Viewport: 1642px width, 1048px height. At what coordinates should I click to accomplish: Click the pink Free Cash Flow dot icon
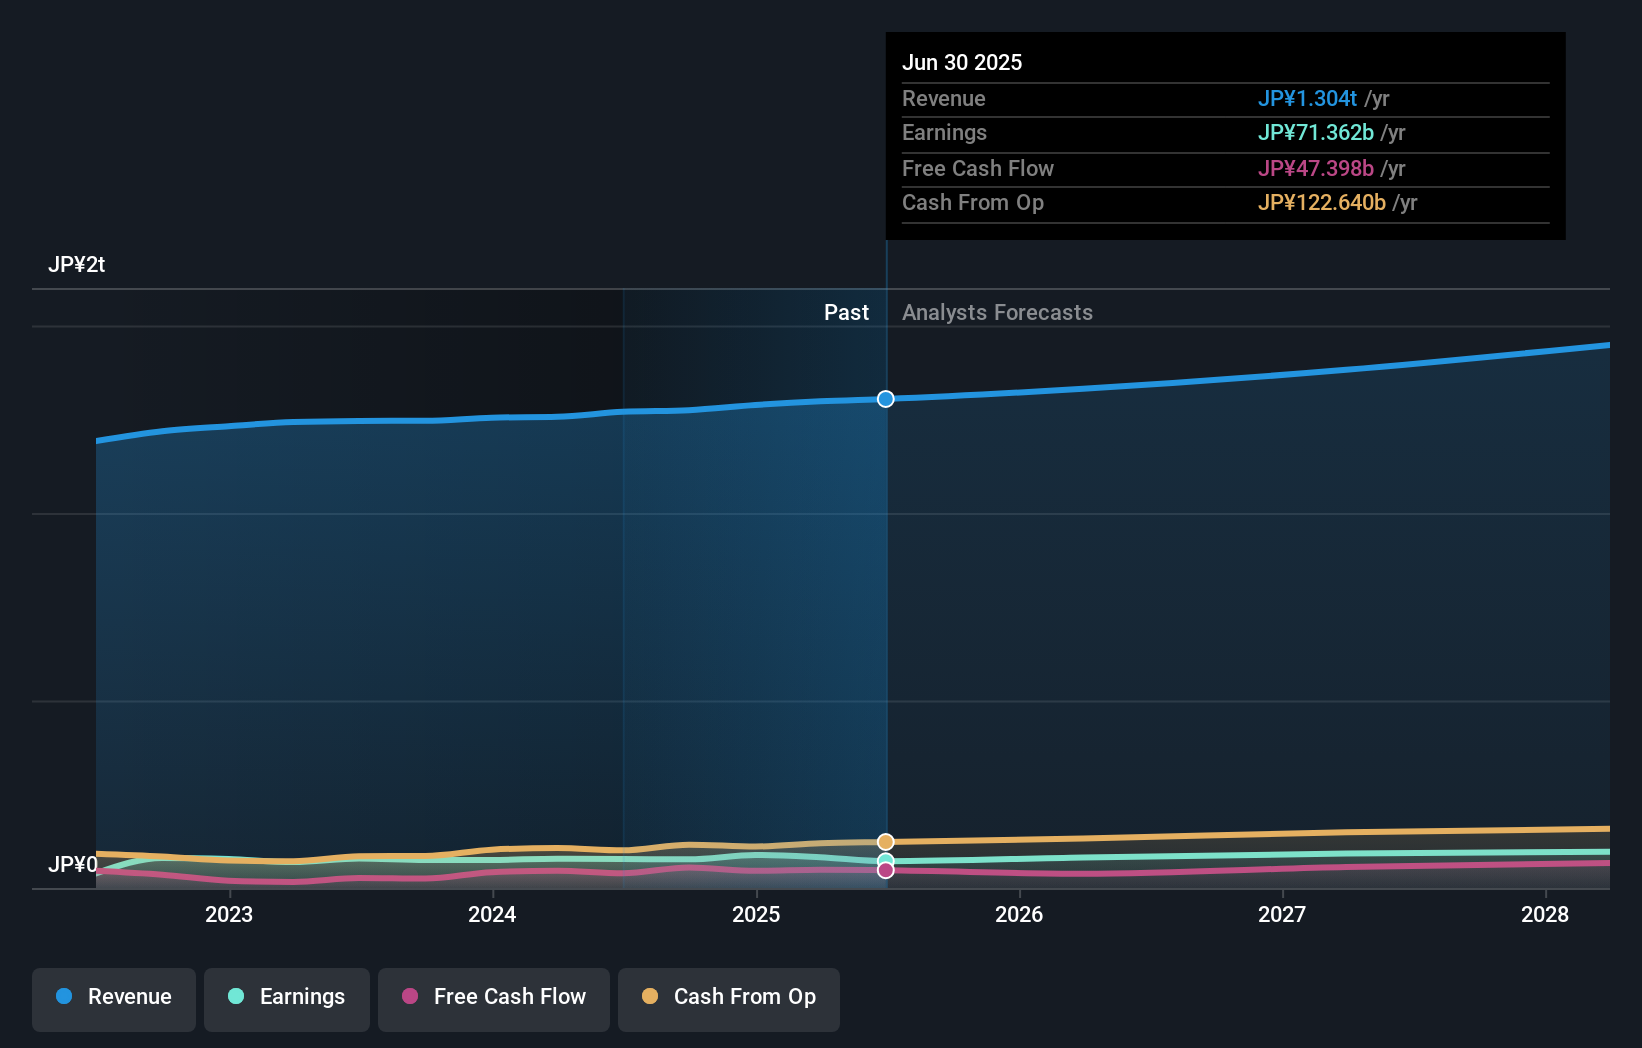tap(411, 997)
